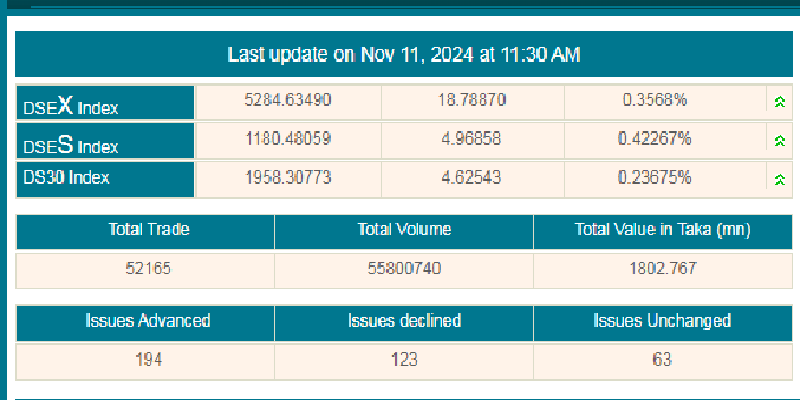Open the DSES Index link
The height and width of the screenshot is (400, 800).
[71, 144]
